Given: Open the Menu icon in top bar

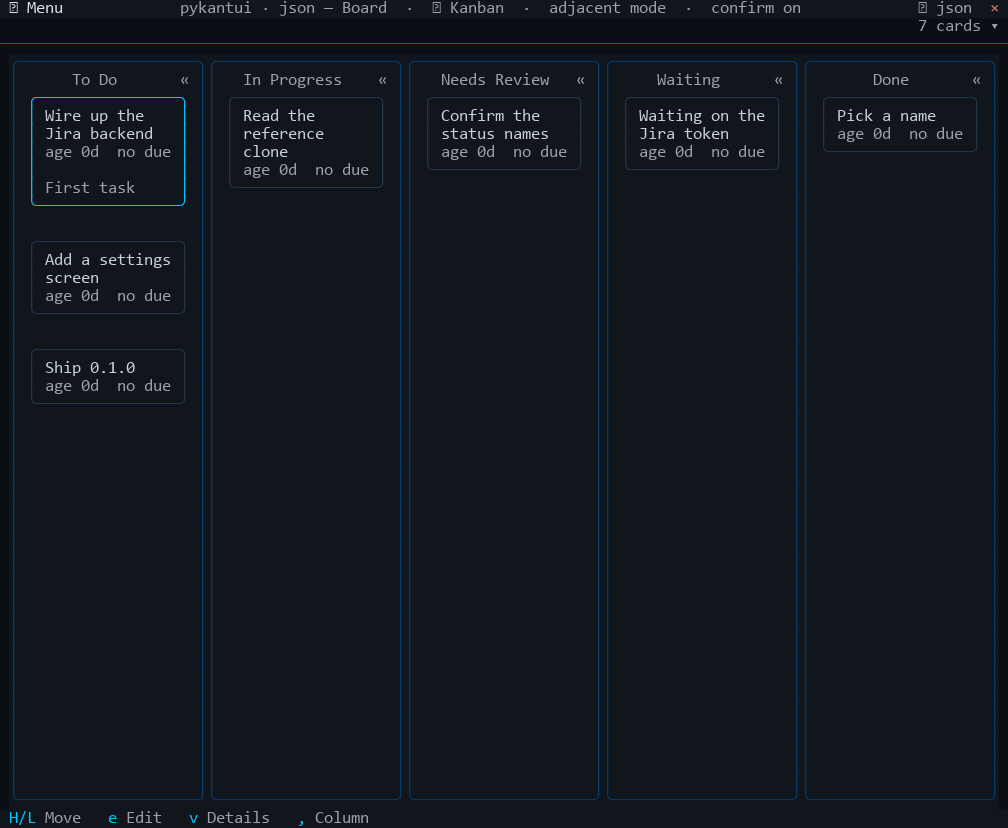Looking at the screenshot, I should coord(14,8).
